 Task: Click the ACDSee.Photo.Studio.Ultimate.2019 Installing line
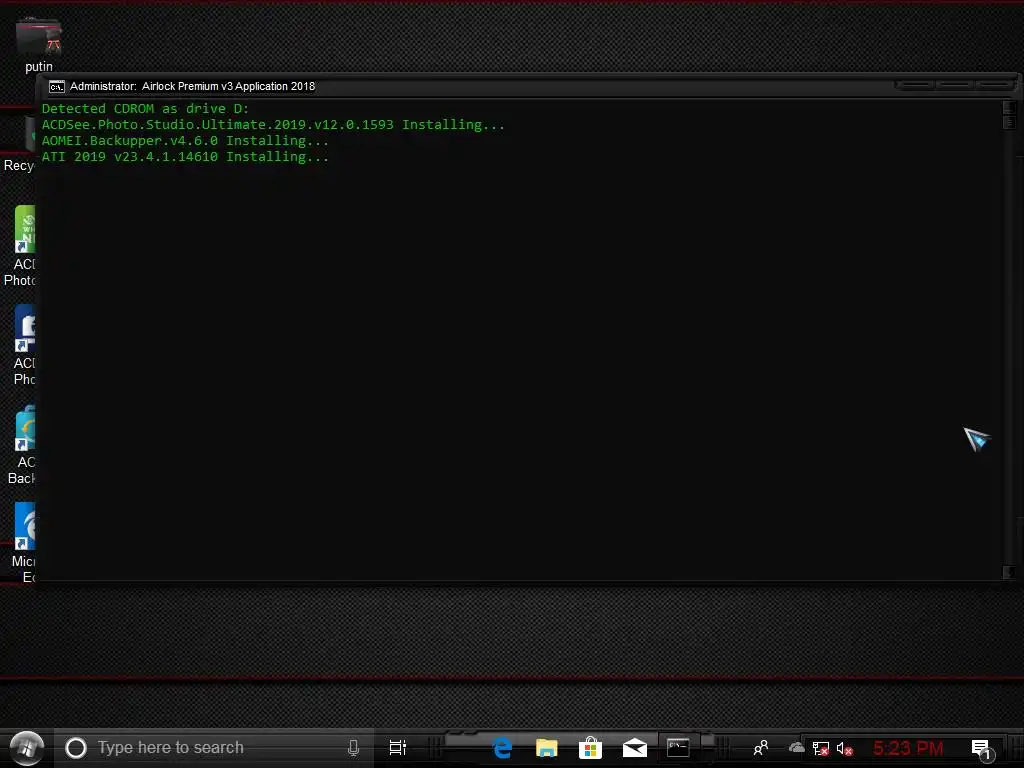click(x=273, y=124)
